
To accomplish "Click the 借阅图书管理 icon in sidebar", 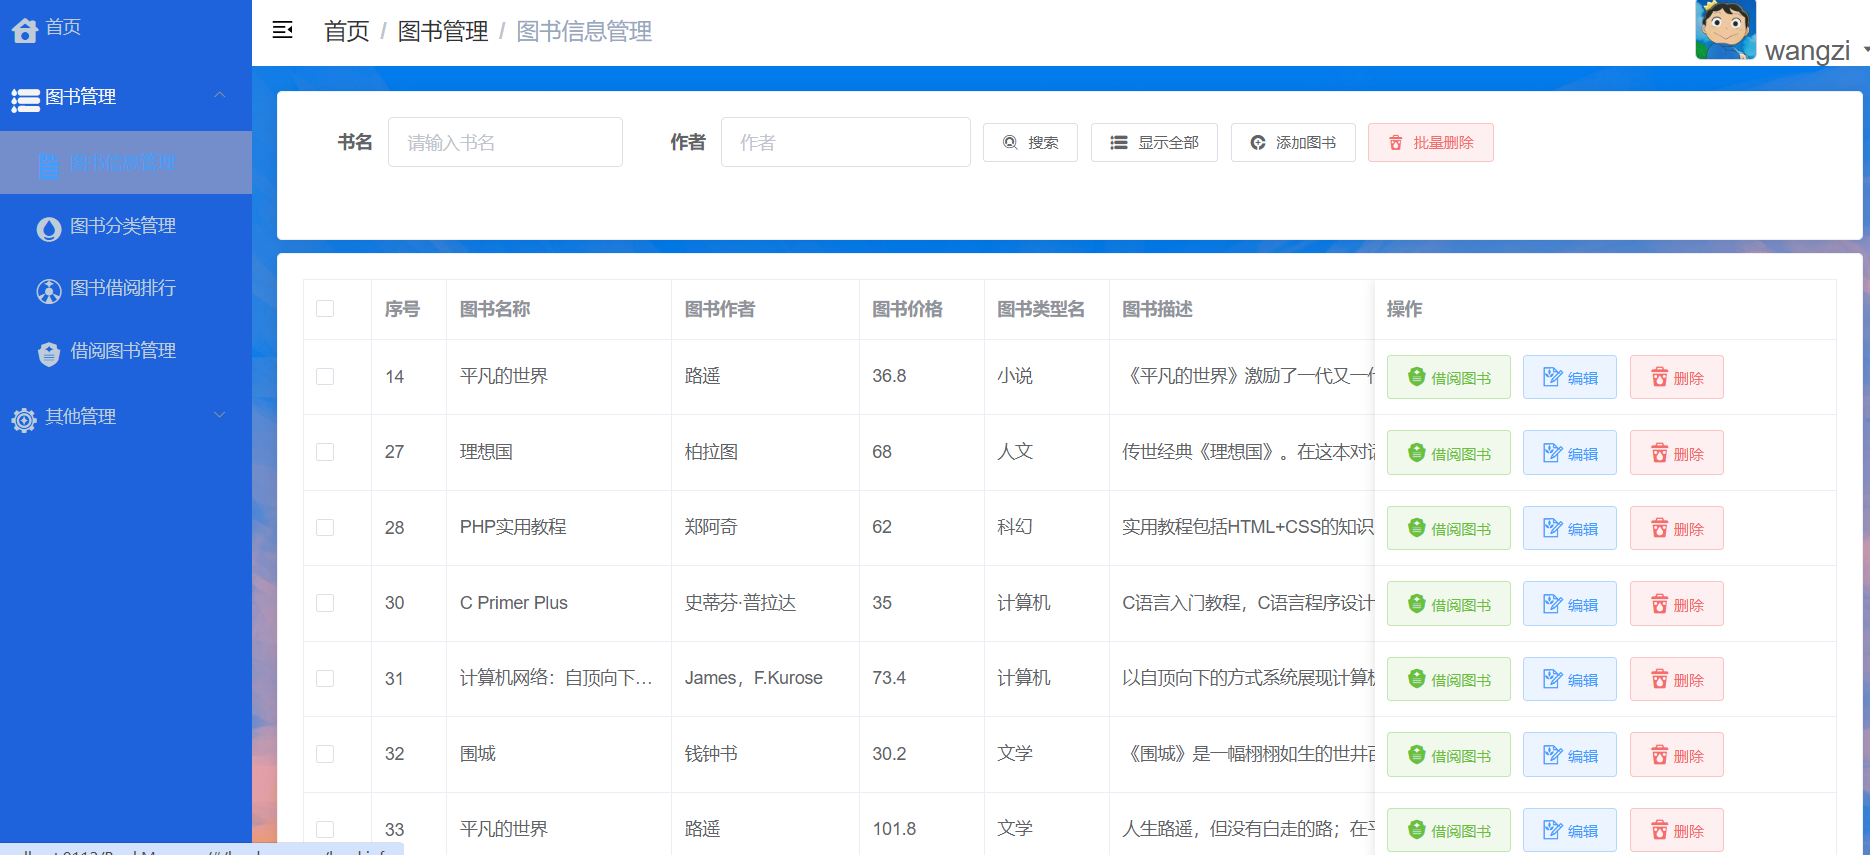I will point(49,354).
